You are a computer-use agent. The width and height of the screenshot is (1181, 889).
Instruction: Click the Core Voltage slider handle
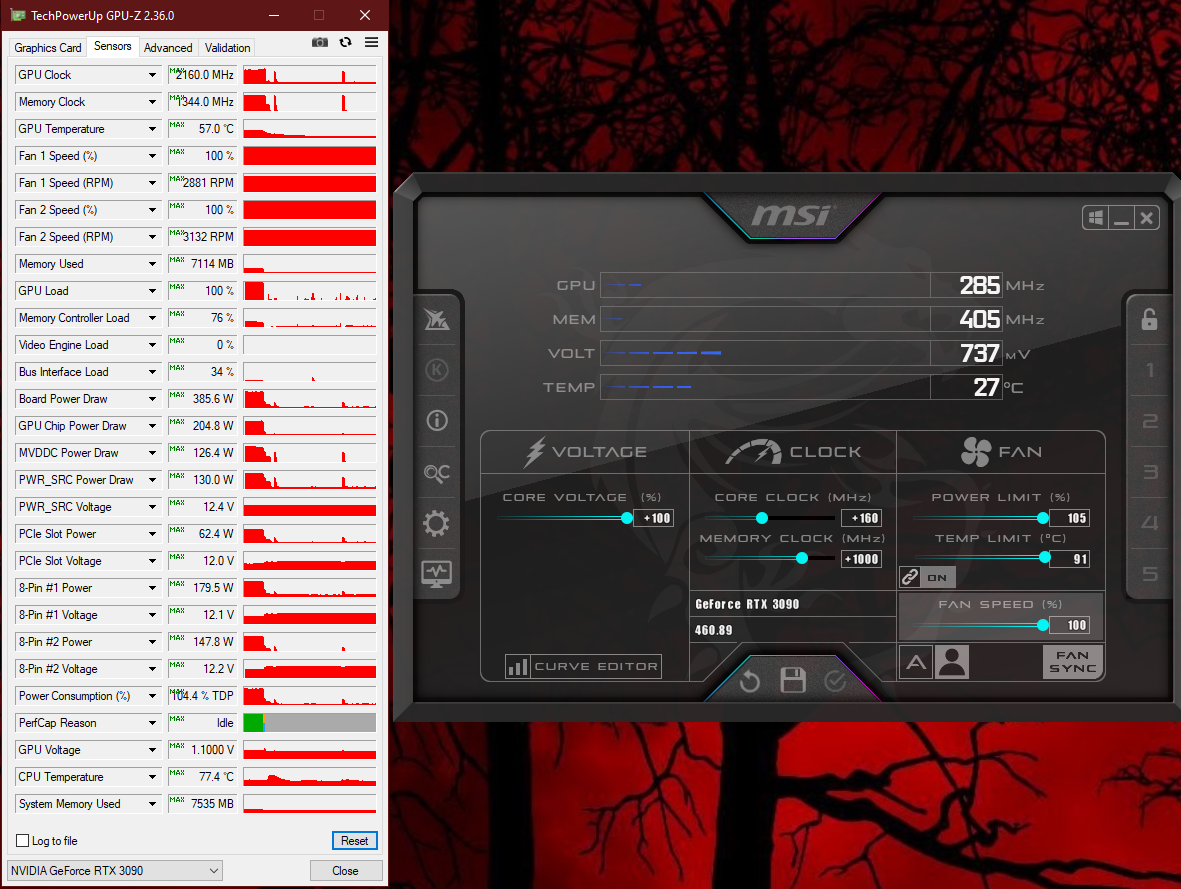tap(627, 518)
